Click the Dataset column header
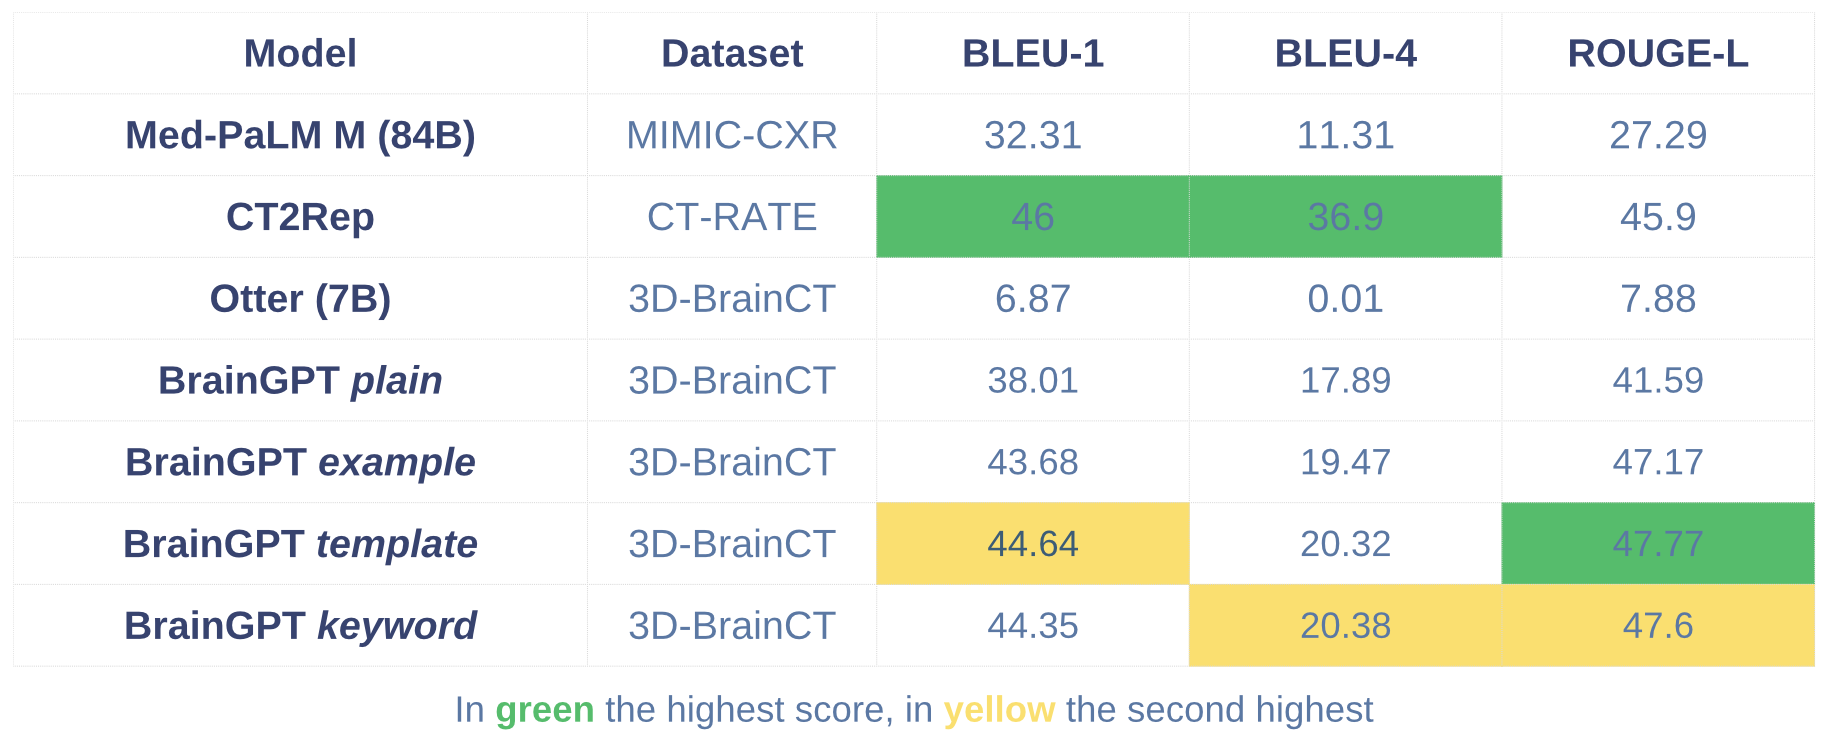This screenshot has height=730, width=1826. click(x=732, y=54)
